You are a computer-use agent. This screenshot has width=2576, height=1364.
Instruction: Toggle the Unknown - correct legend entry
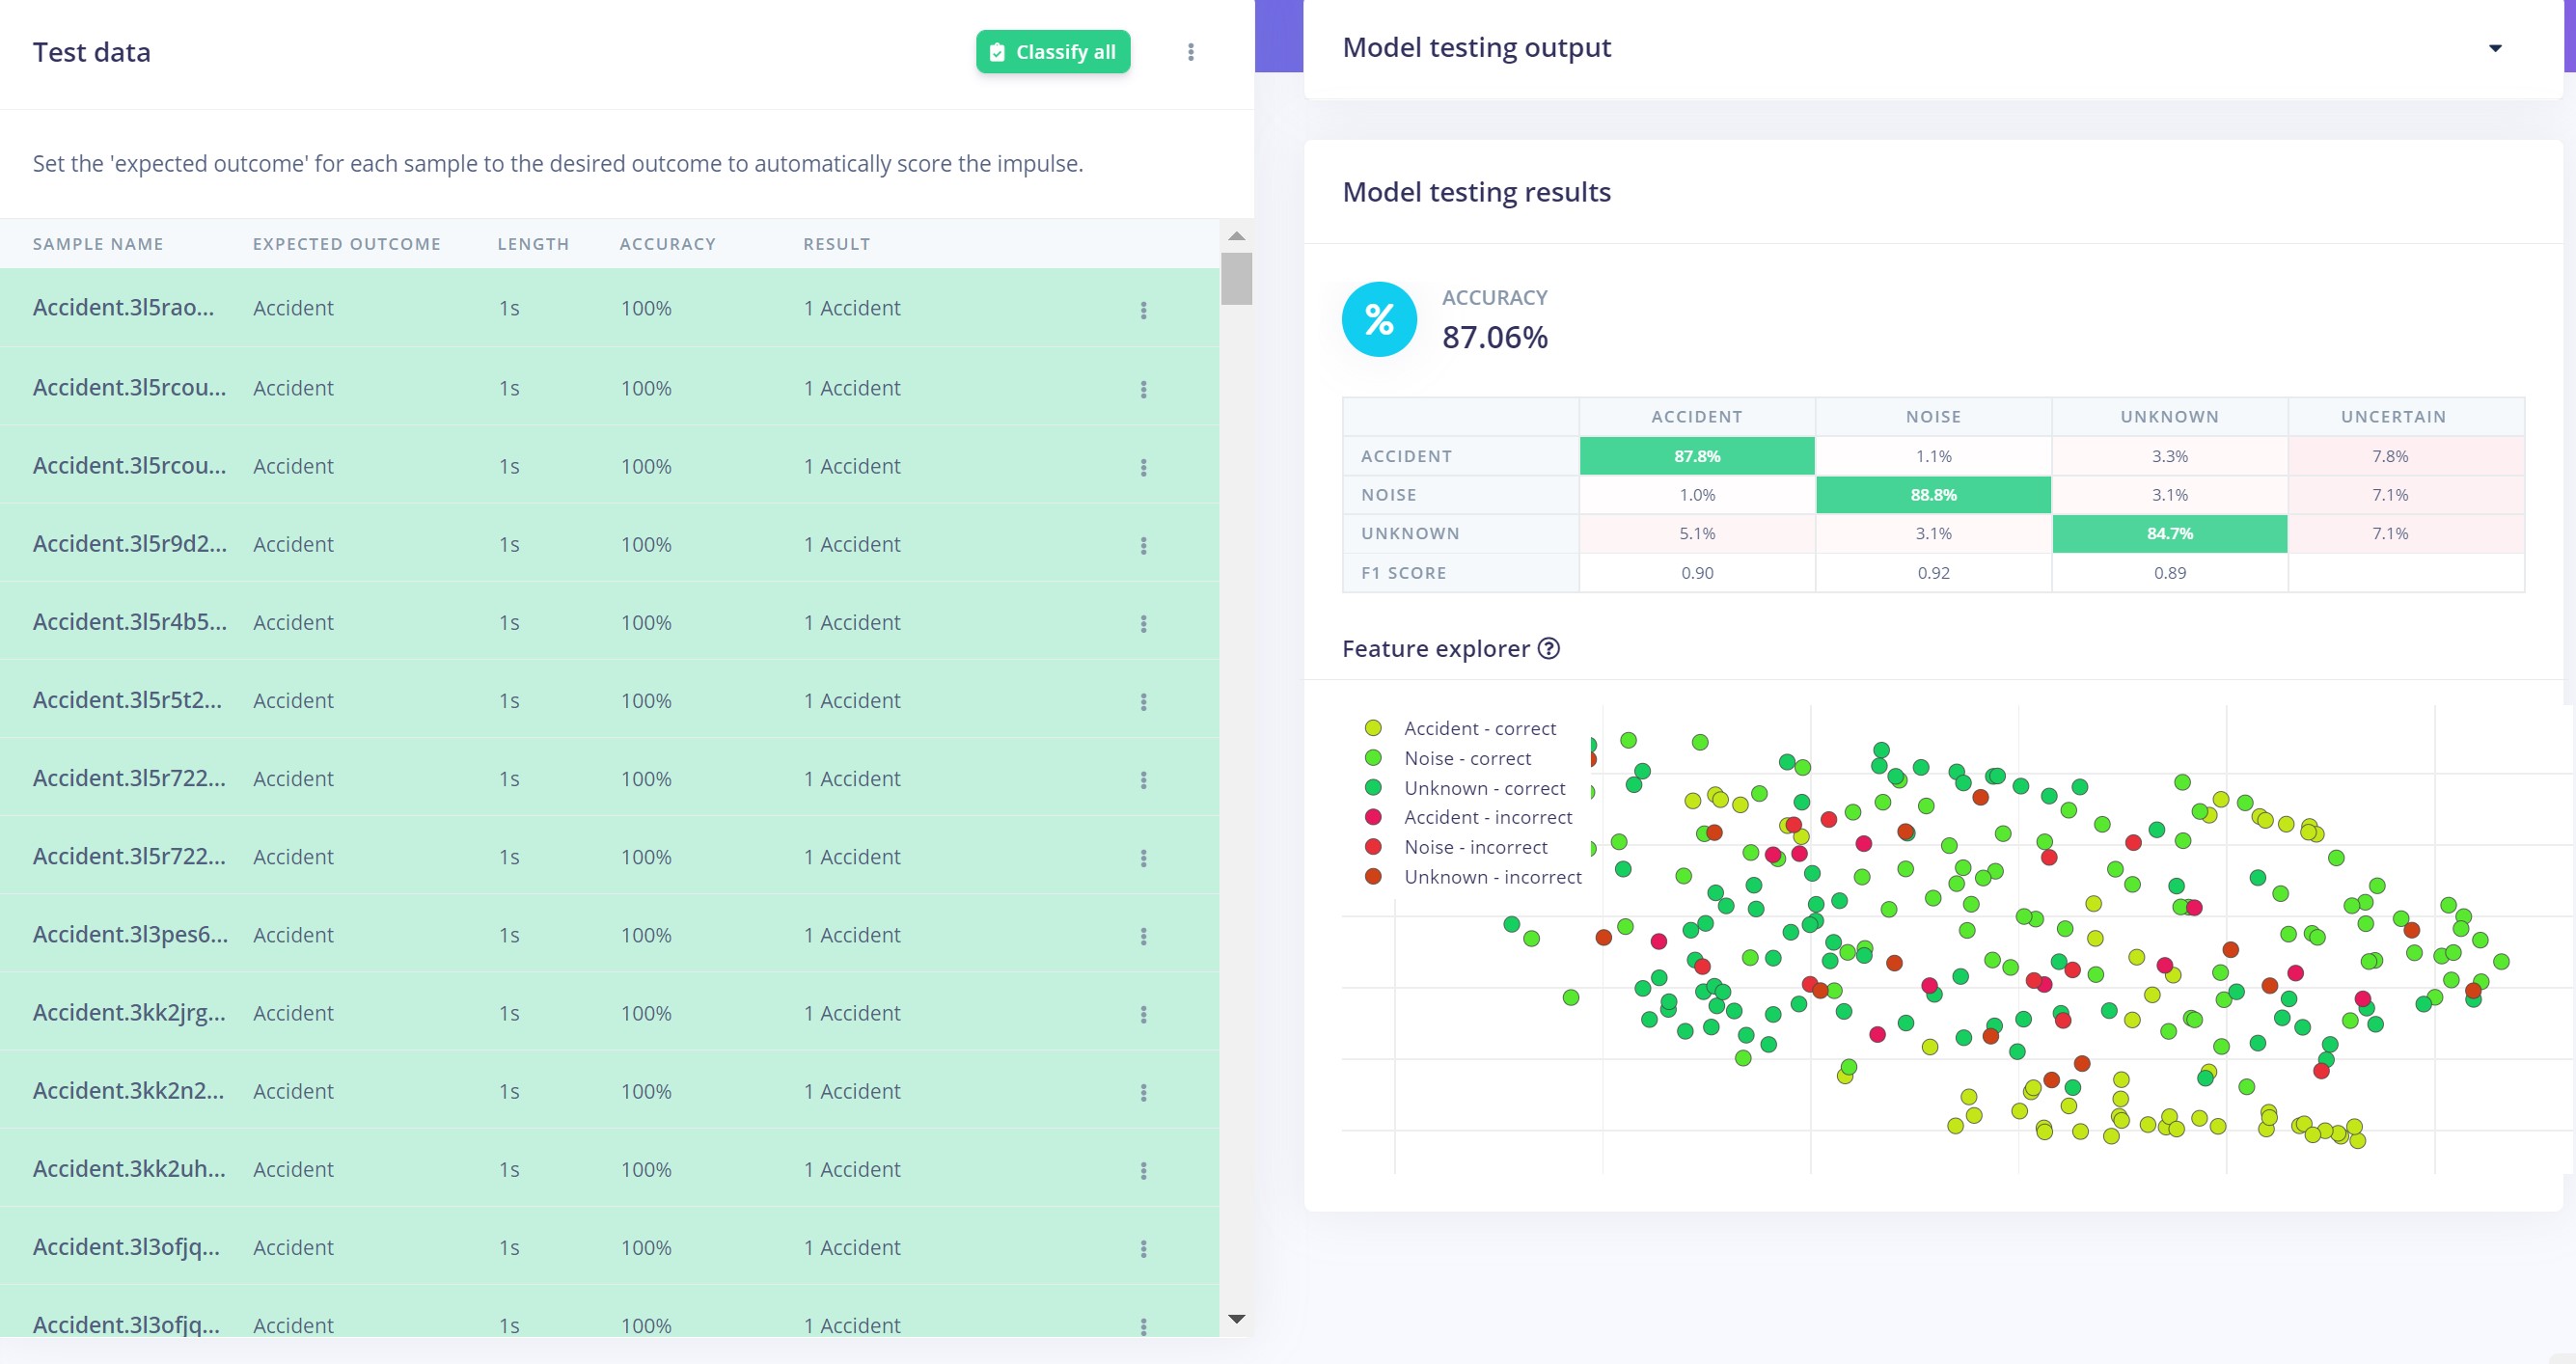click(x=1466, y=788)
